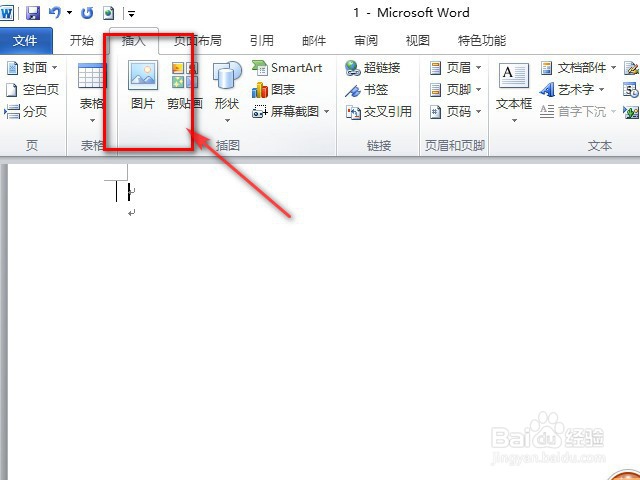
Task: Expand the 形状 dropdown arrow
Action: click(x=227, y=120)
